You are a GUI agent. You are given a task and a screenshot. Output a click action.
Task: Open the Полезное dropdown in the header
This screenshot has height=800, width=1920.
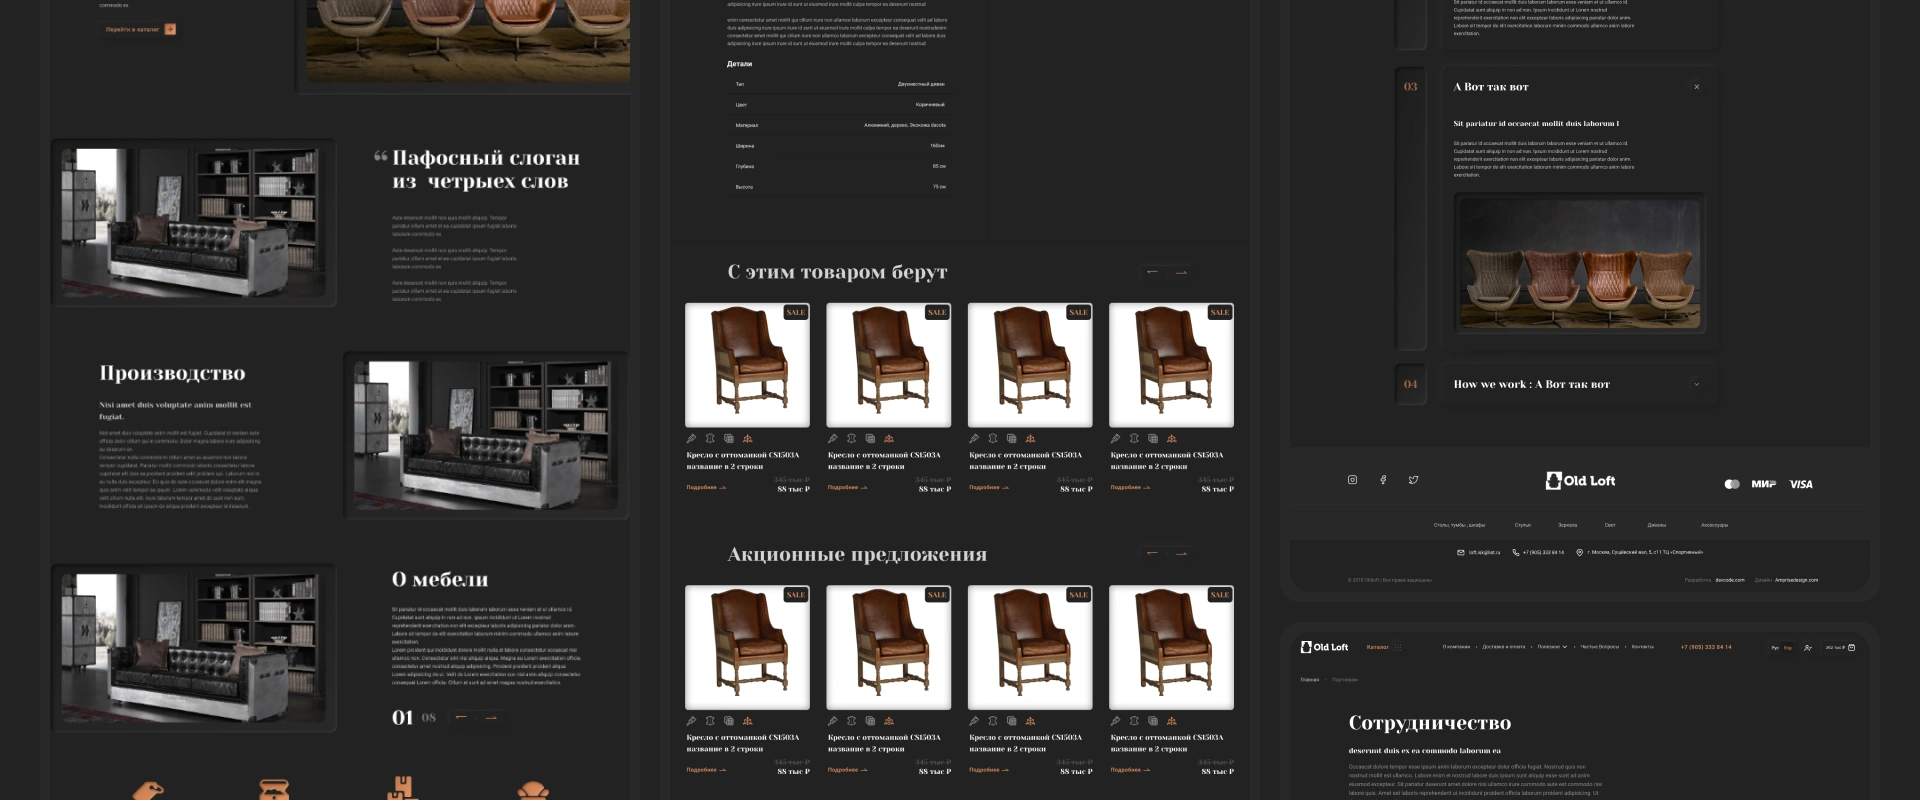coord(1552,647)
